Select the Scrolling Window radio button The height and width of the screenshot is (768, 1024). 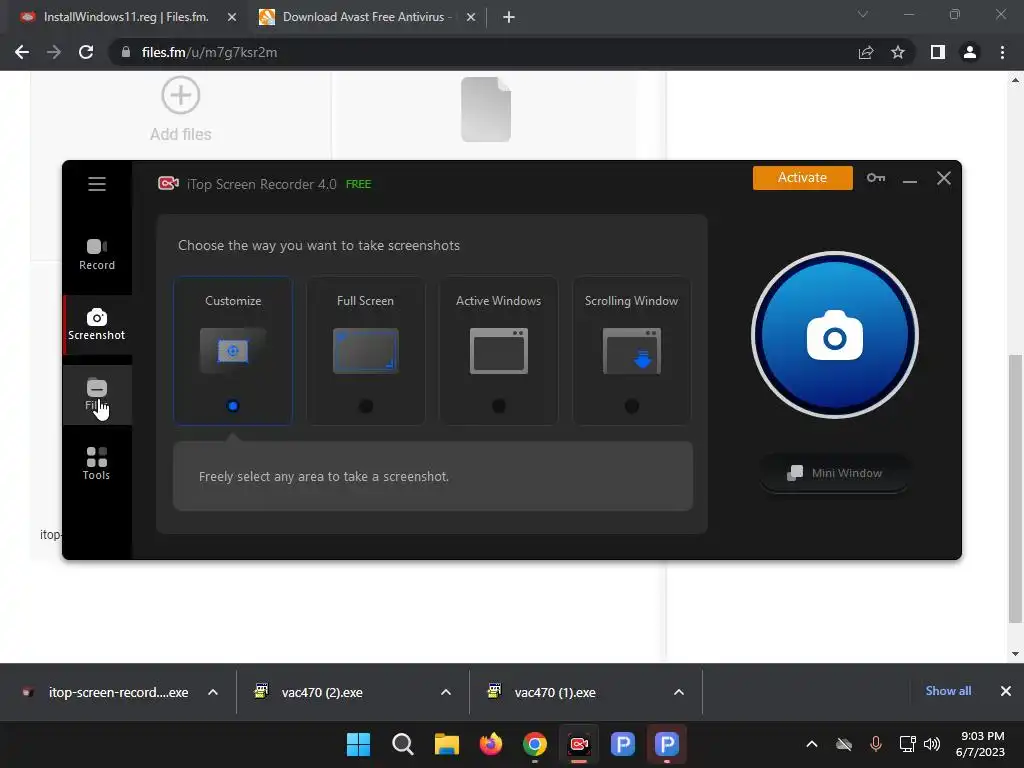pos(632,406)
